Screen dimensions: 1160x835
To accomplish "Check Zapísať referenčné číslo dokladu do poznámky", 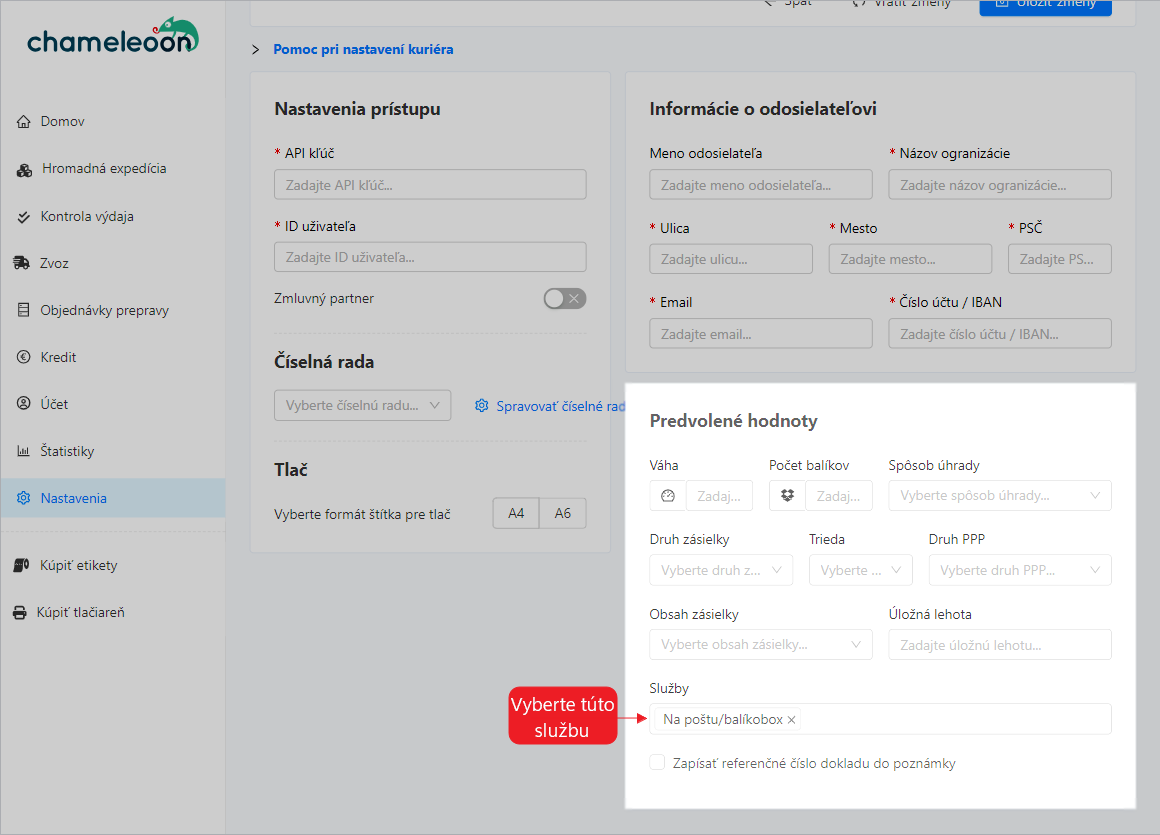I will pyautogui.click(x=657, y=763).
